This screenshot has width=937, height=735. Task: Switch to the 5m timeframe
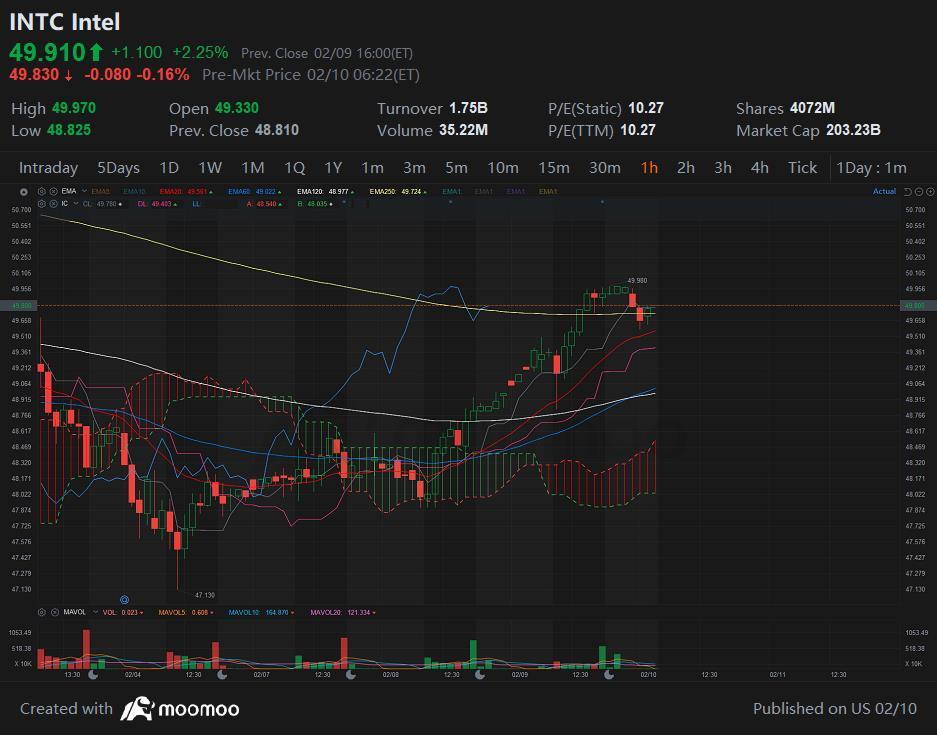(x=456, y=168)
